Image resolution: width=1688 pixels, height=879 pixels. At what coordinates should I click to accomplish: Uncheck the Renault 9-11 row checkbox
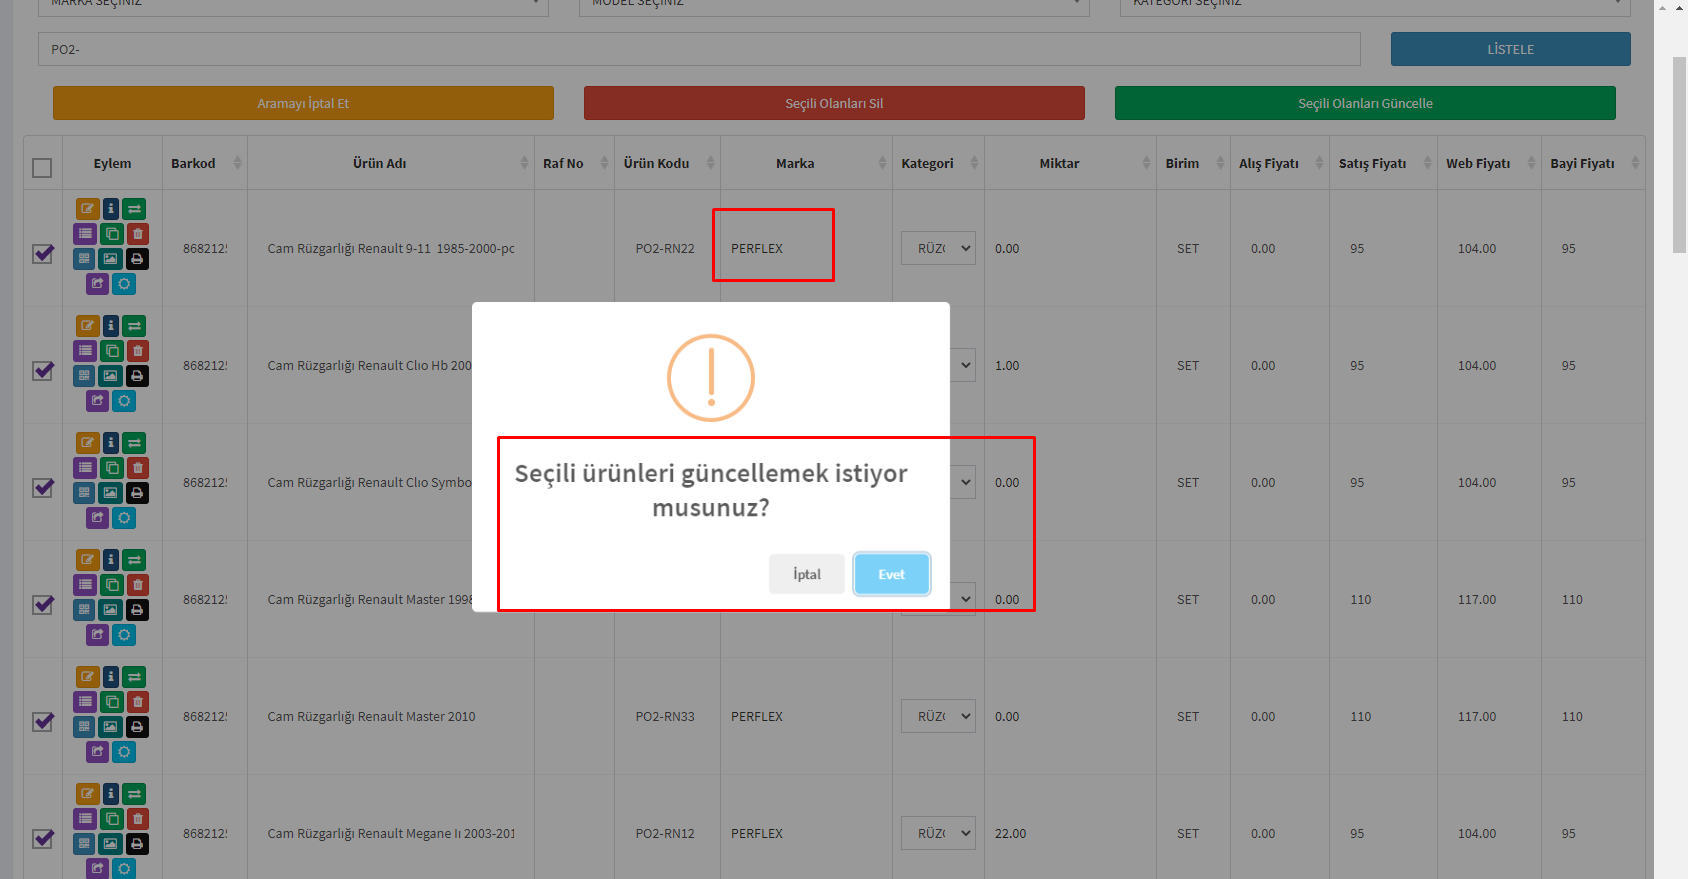click(x=43, y=253)
